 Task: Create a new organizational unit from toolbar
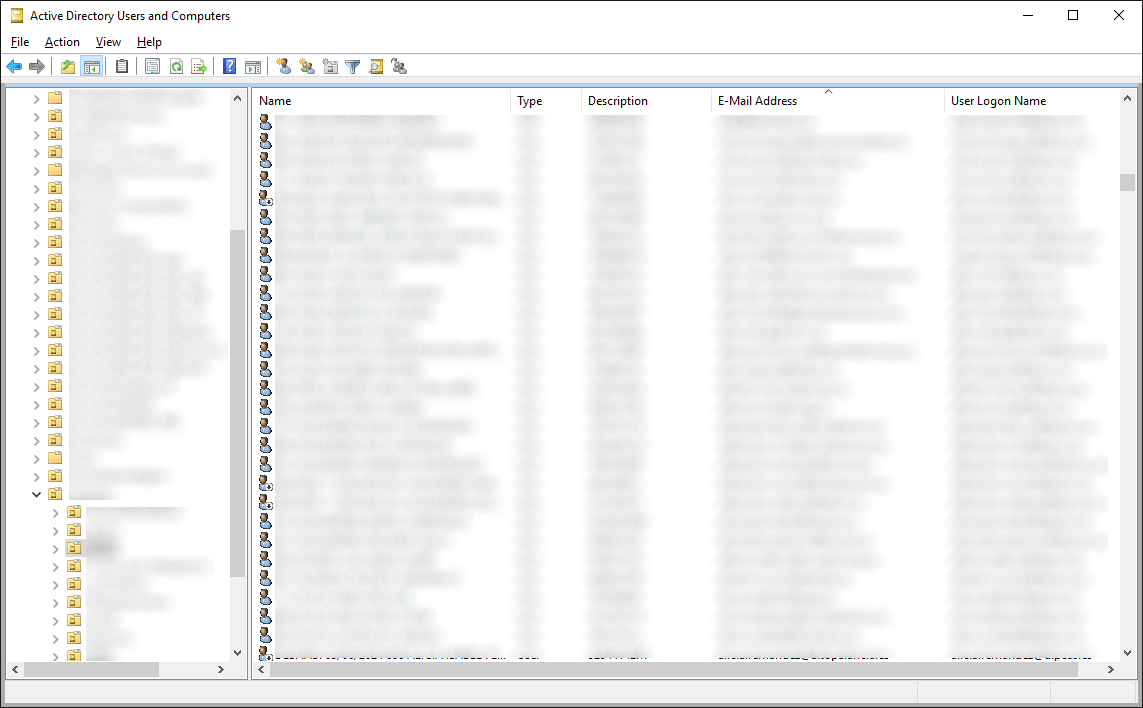point(330,67)
